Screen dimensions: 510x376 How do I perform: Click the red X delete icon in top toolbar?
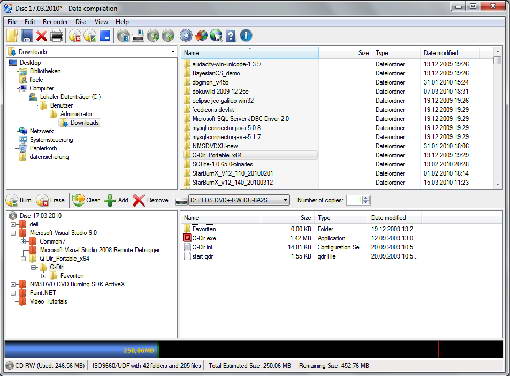coord(42,36)
